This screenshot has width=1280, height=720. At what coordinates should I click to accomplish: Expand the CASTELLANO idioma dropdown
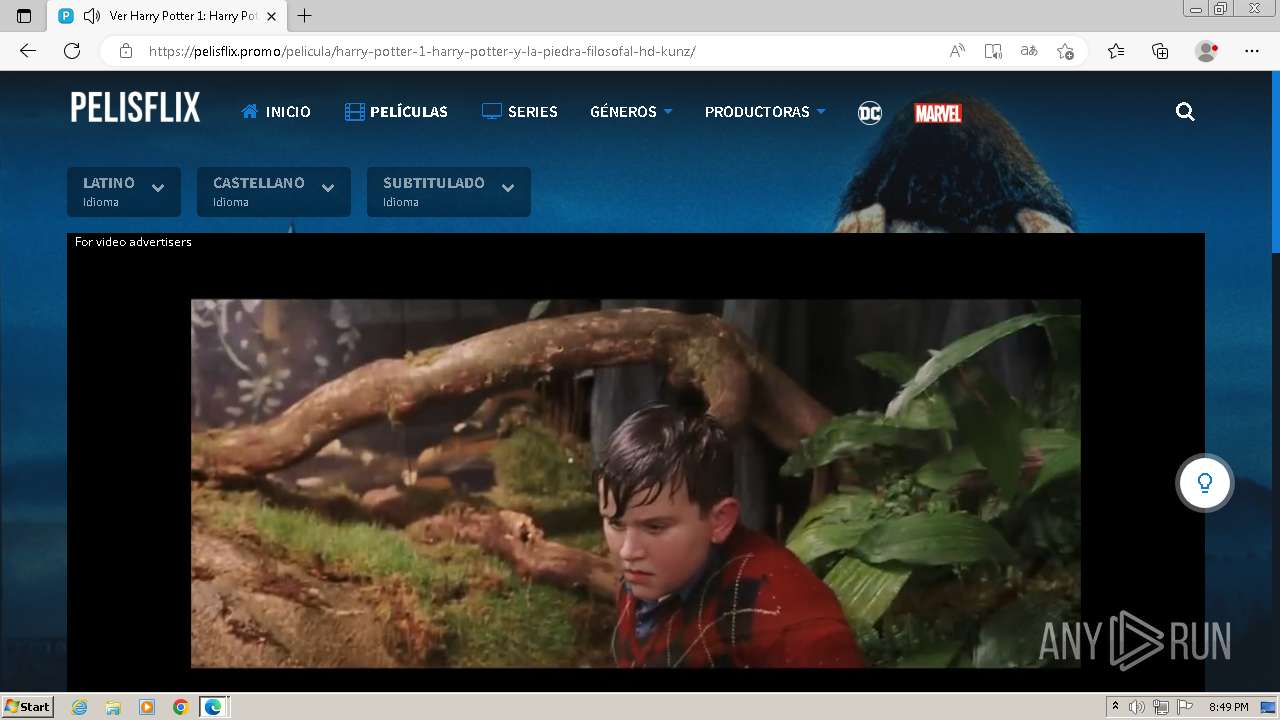click(x=274, y=192)
